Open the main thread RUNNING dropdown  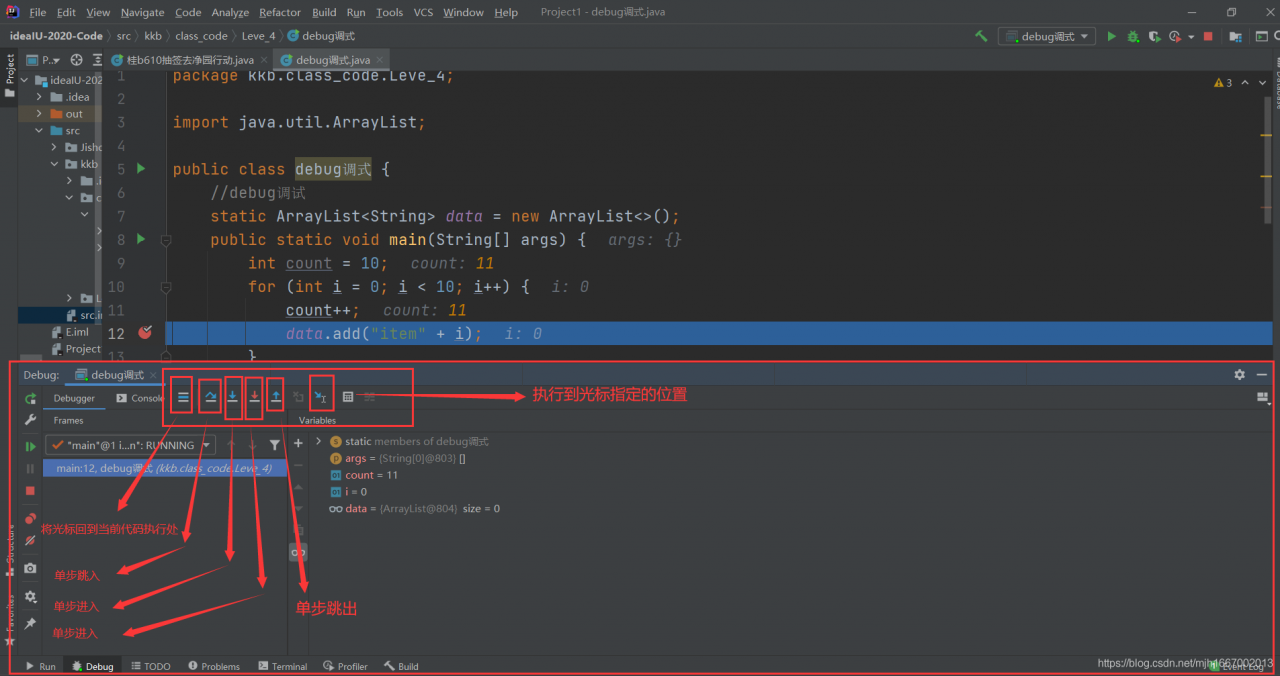tap(130, 445)
